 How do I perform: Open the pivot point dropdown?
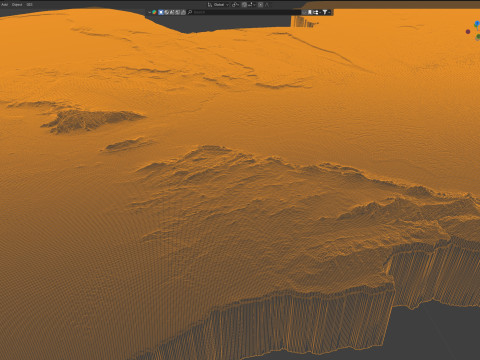tap(235, 5)
